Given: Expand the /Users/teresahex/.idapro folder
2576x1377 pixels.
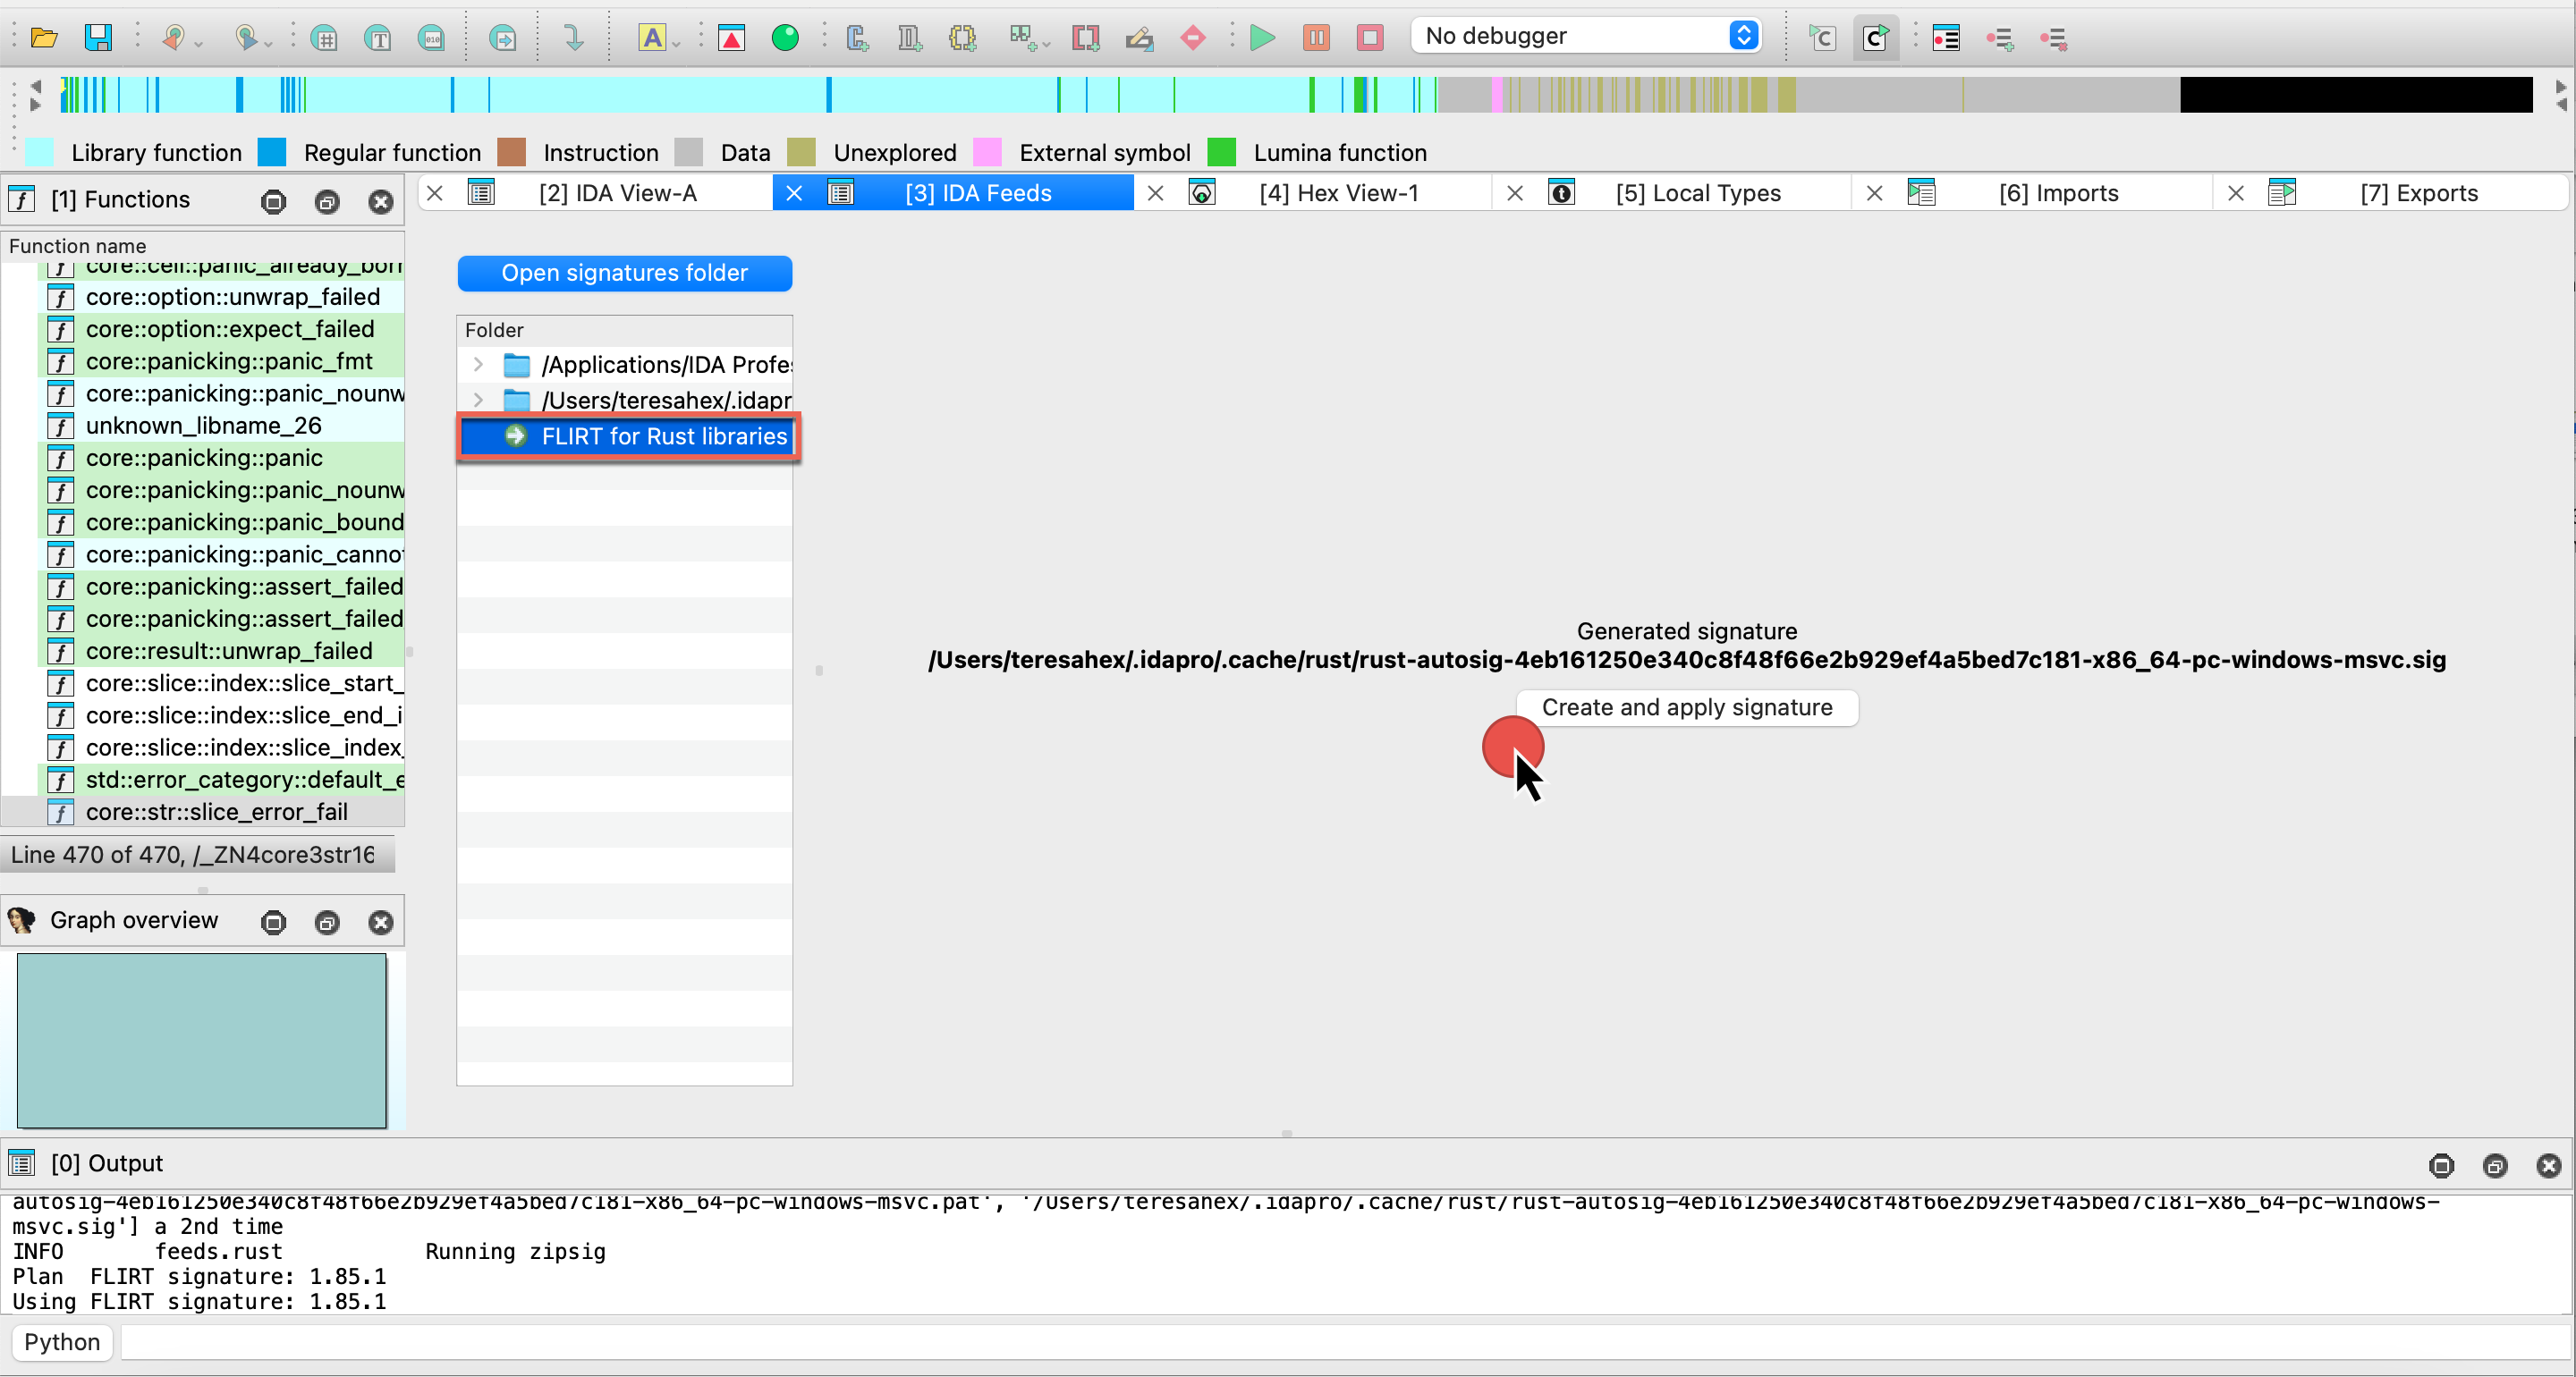Looking at the screenshot, I should [x=478, y=400].
